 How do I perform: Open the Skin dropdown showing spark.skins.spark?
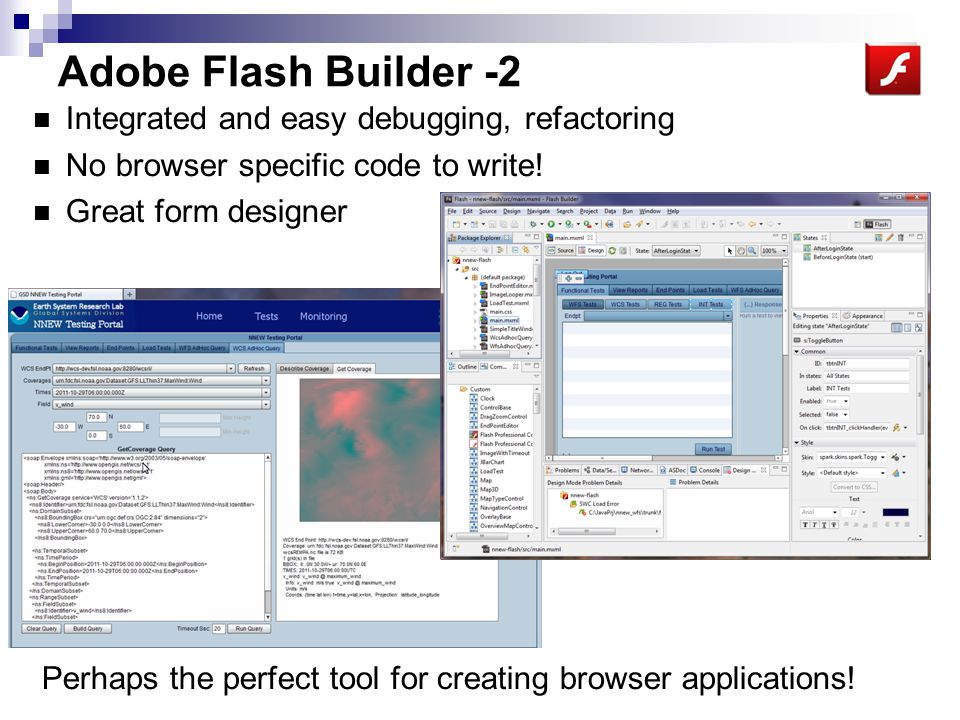(x=852, y=457)
